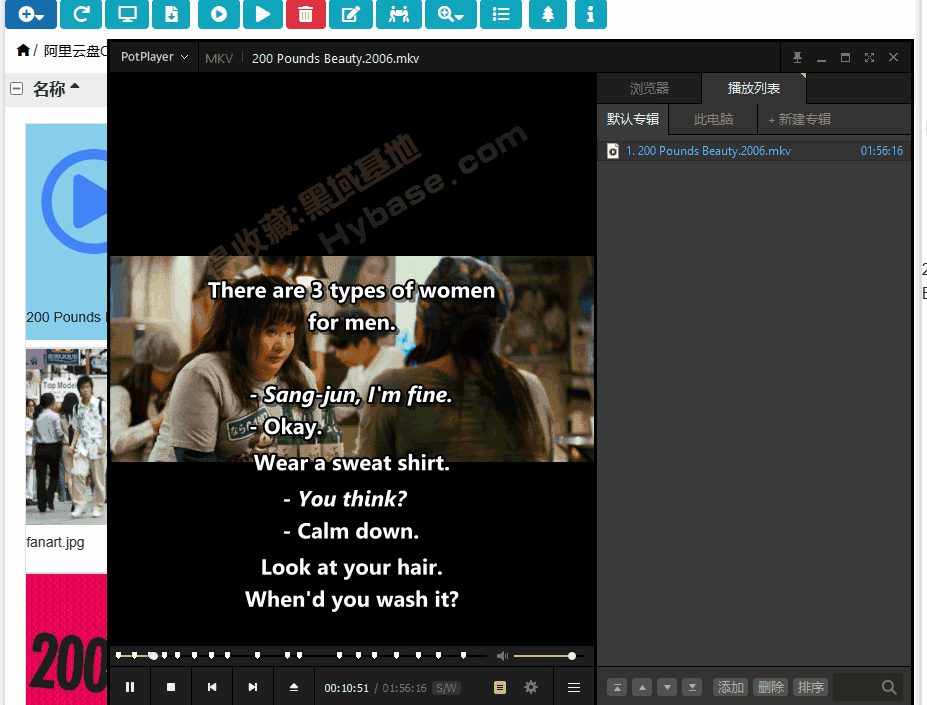Open PotPlayer settings gear
The height and width of the screenshot is (705, 927).
coord(531,687)
